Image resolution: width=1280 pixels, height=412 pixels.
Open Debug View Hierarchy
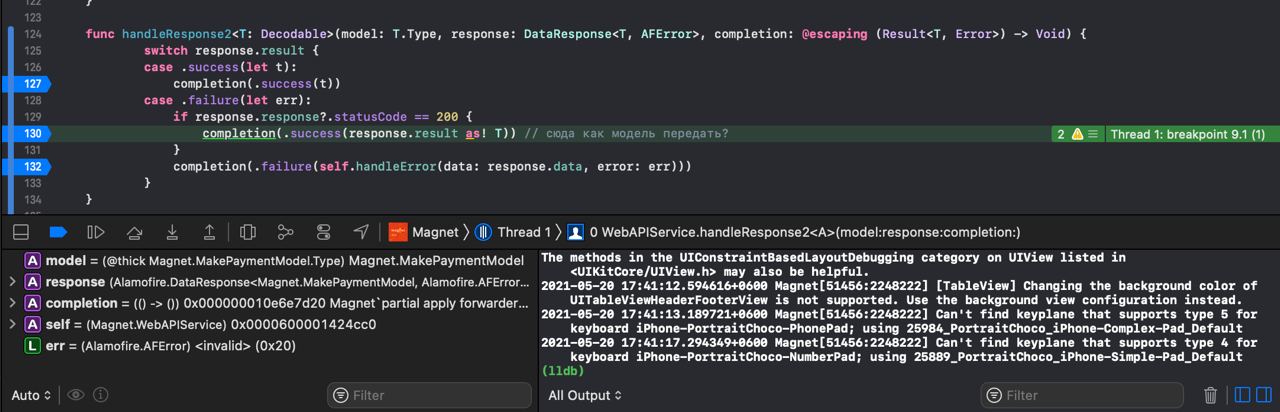pyautogui.click(x=248, y=232)
